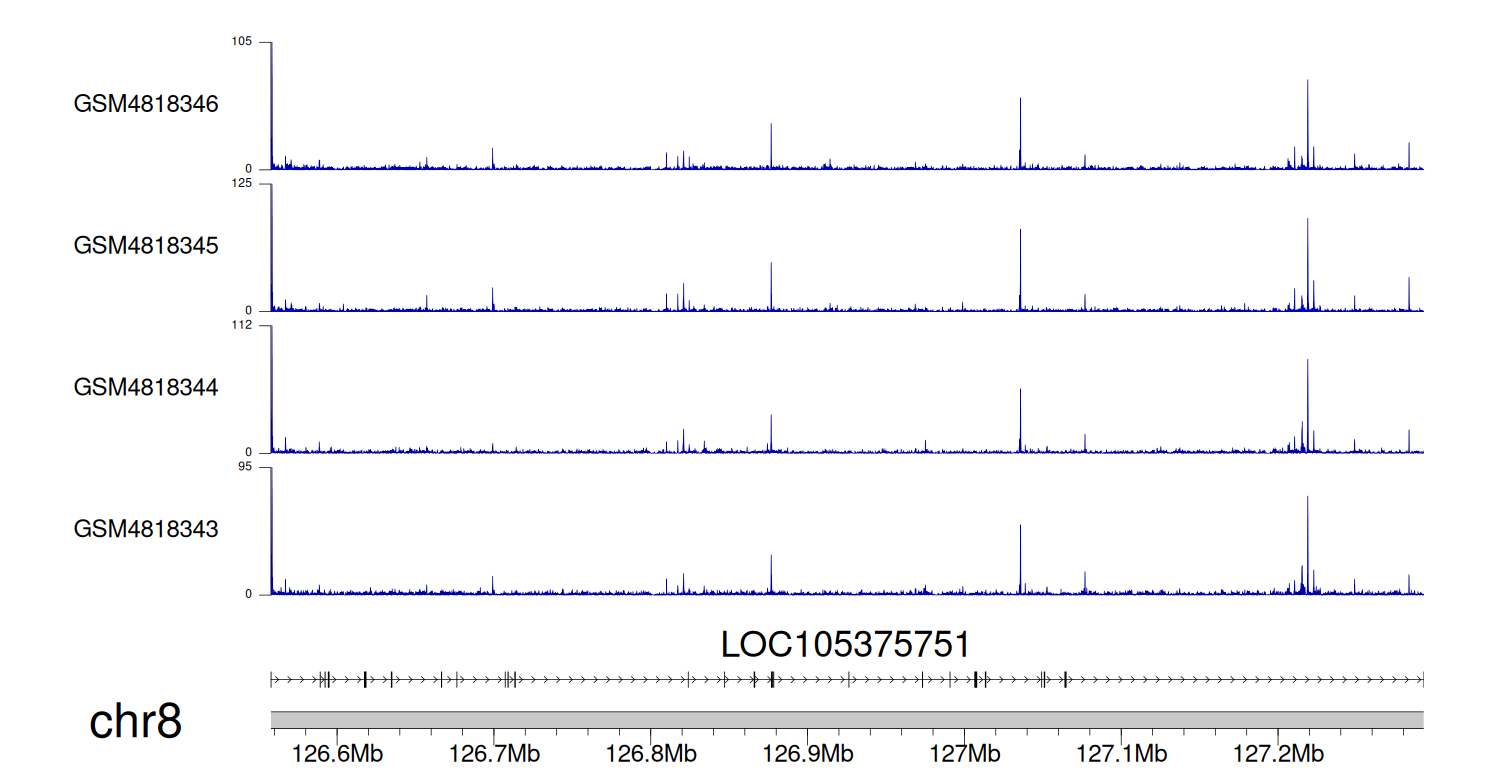Image resolution: width=1500 pixels, height=780 pixels.
Task: Select the 126.9Mb axis label
Action: [x=809, y=753]
